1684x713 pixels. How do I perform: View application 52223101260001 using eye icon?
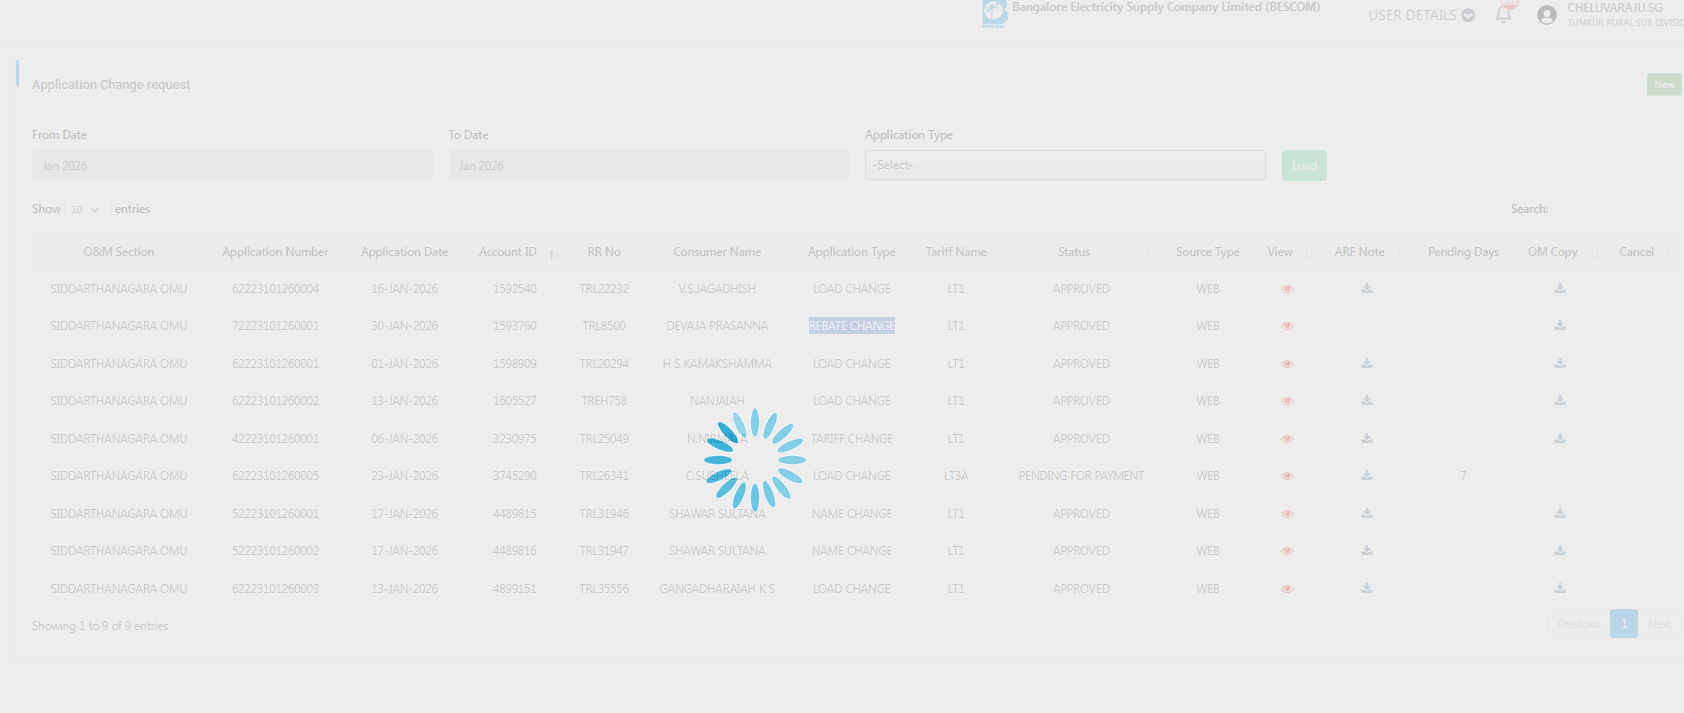(1287, 514)
